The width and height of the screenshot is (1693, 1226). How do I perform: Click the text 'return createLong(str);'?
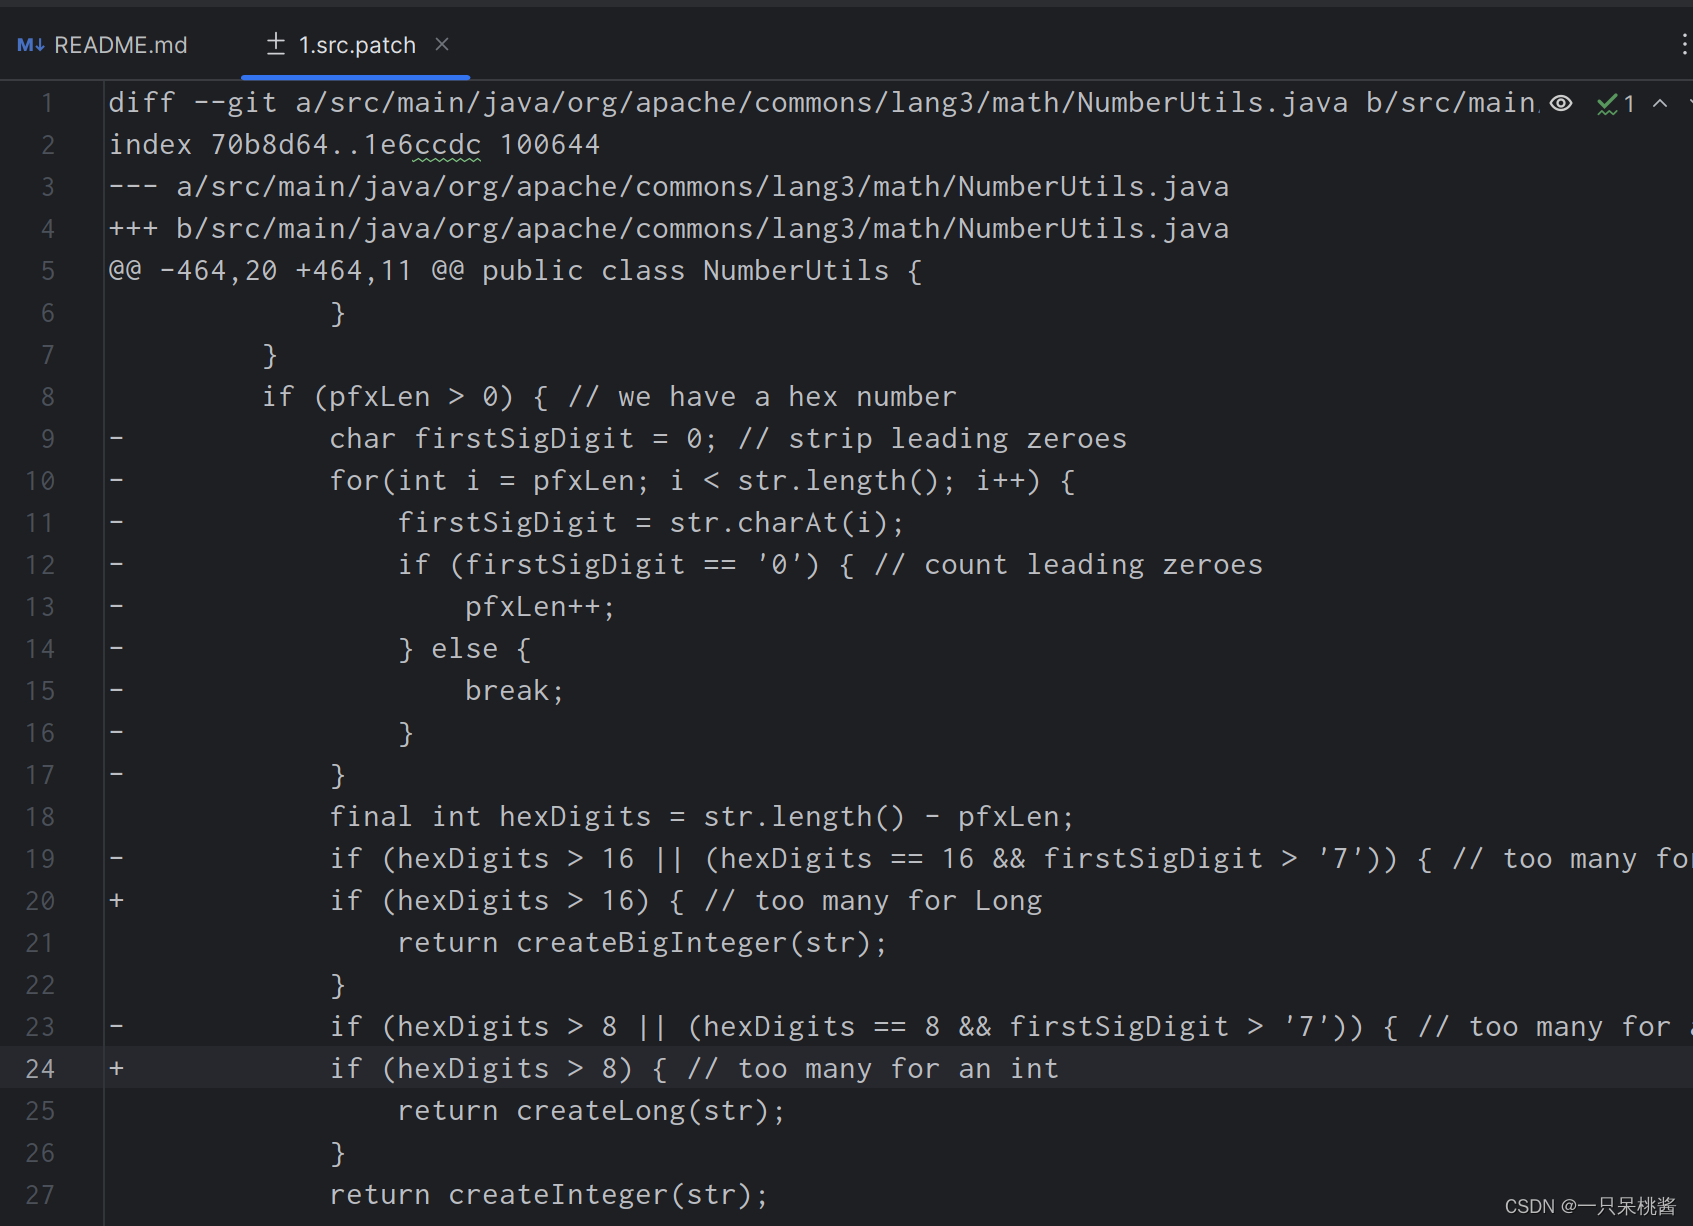(x=591, y=1111)
